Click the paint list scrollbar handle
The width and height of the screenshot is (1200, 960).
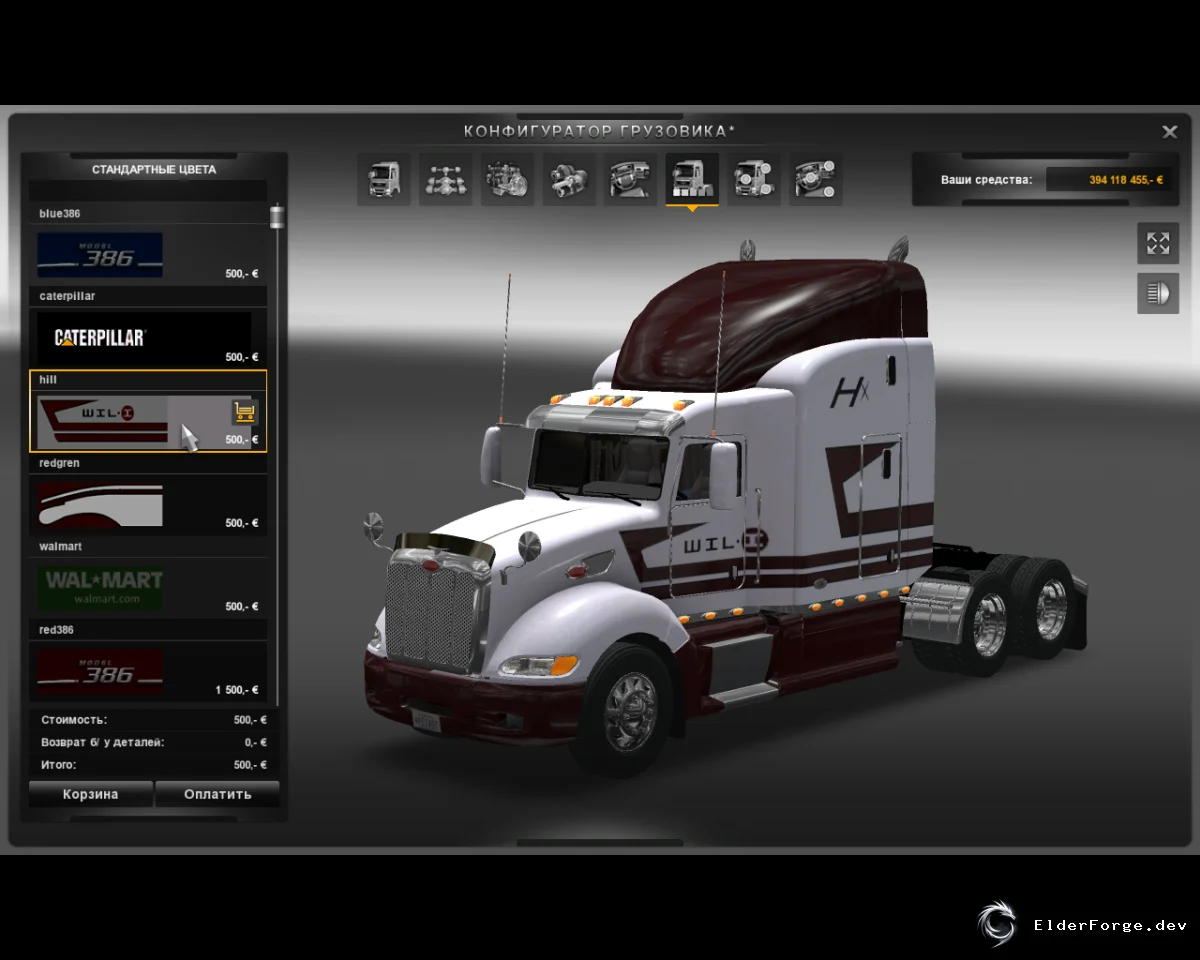[x=277, y=216]
